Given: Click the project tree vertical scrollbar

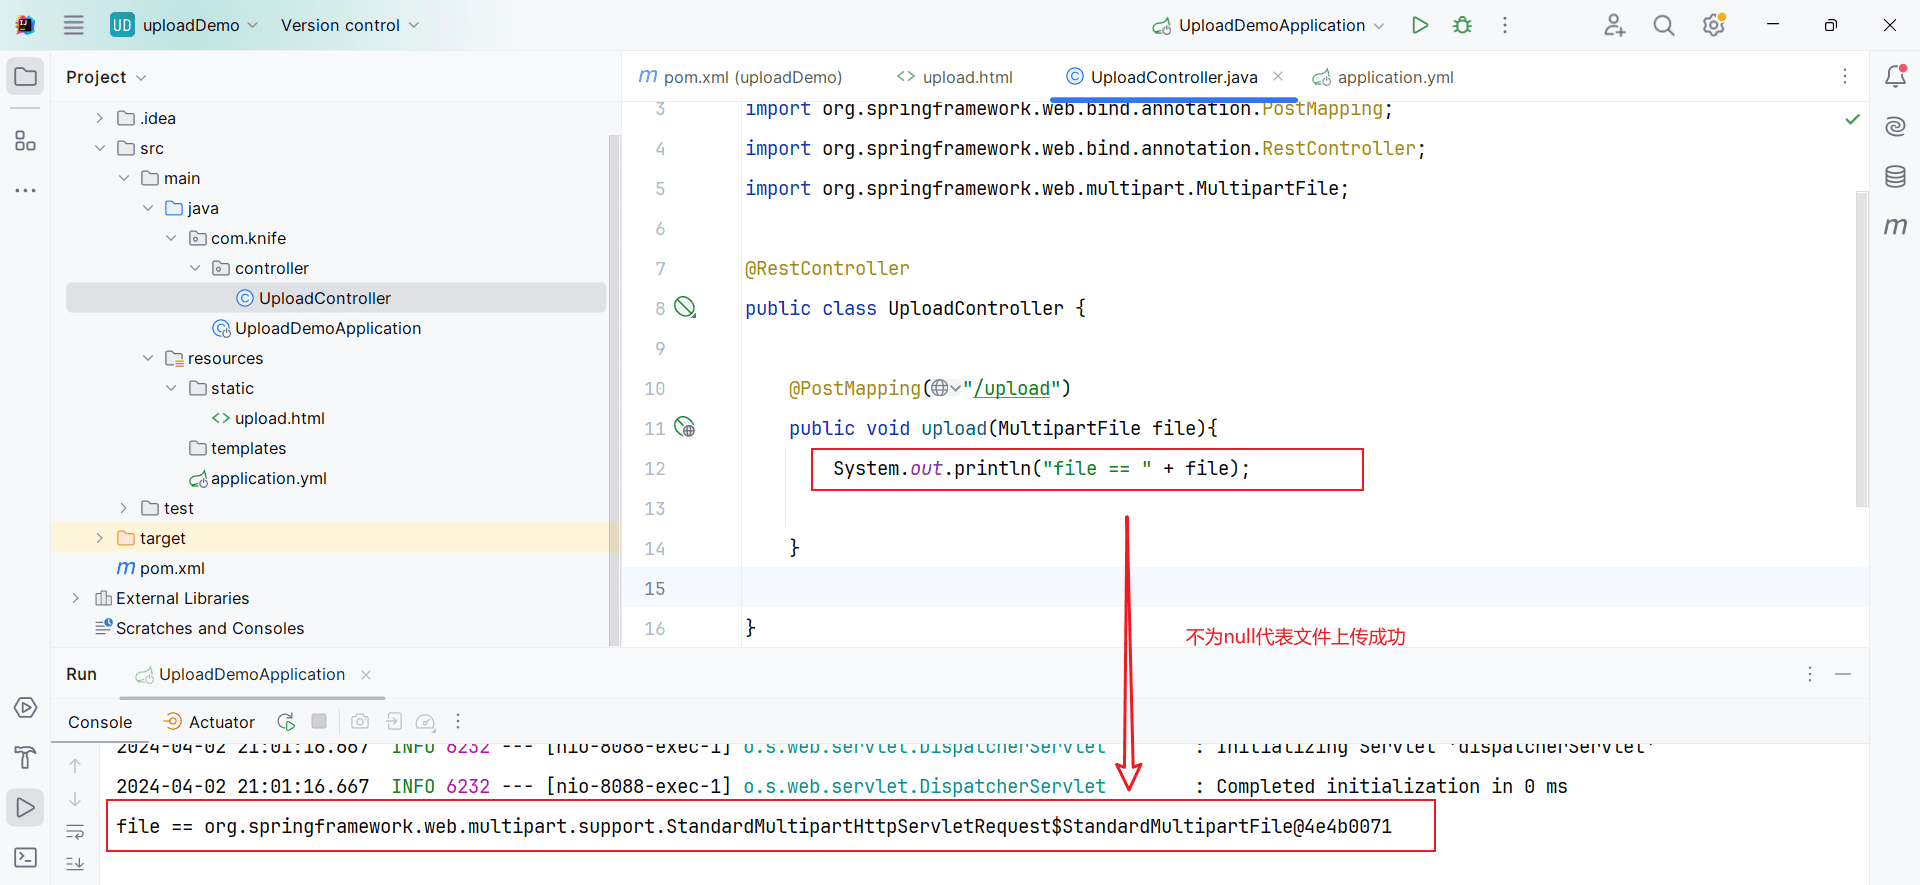Looking at the screenshot, I should click(x=614, y=390).
